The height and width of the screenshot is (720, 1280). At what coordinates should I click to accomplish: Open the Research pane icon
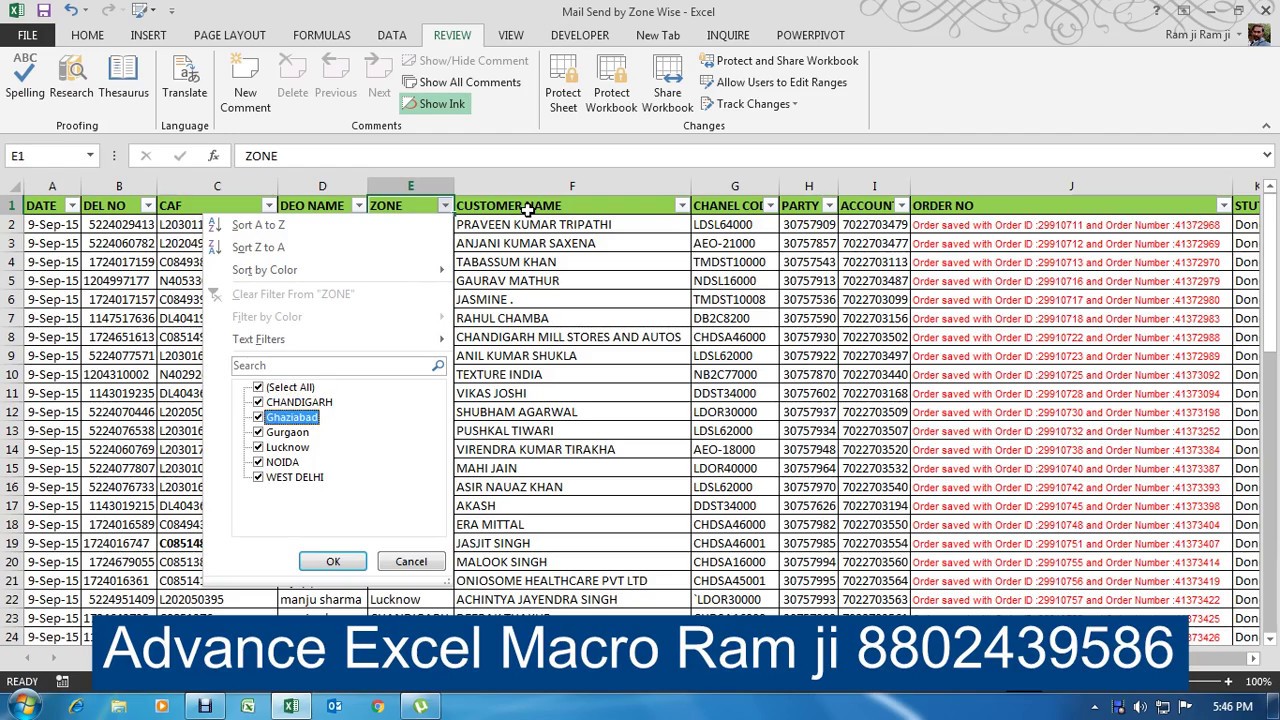[71, 76]
